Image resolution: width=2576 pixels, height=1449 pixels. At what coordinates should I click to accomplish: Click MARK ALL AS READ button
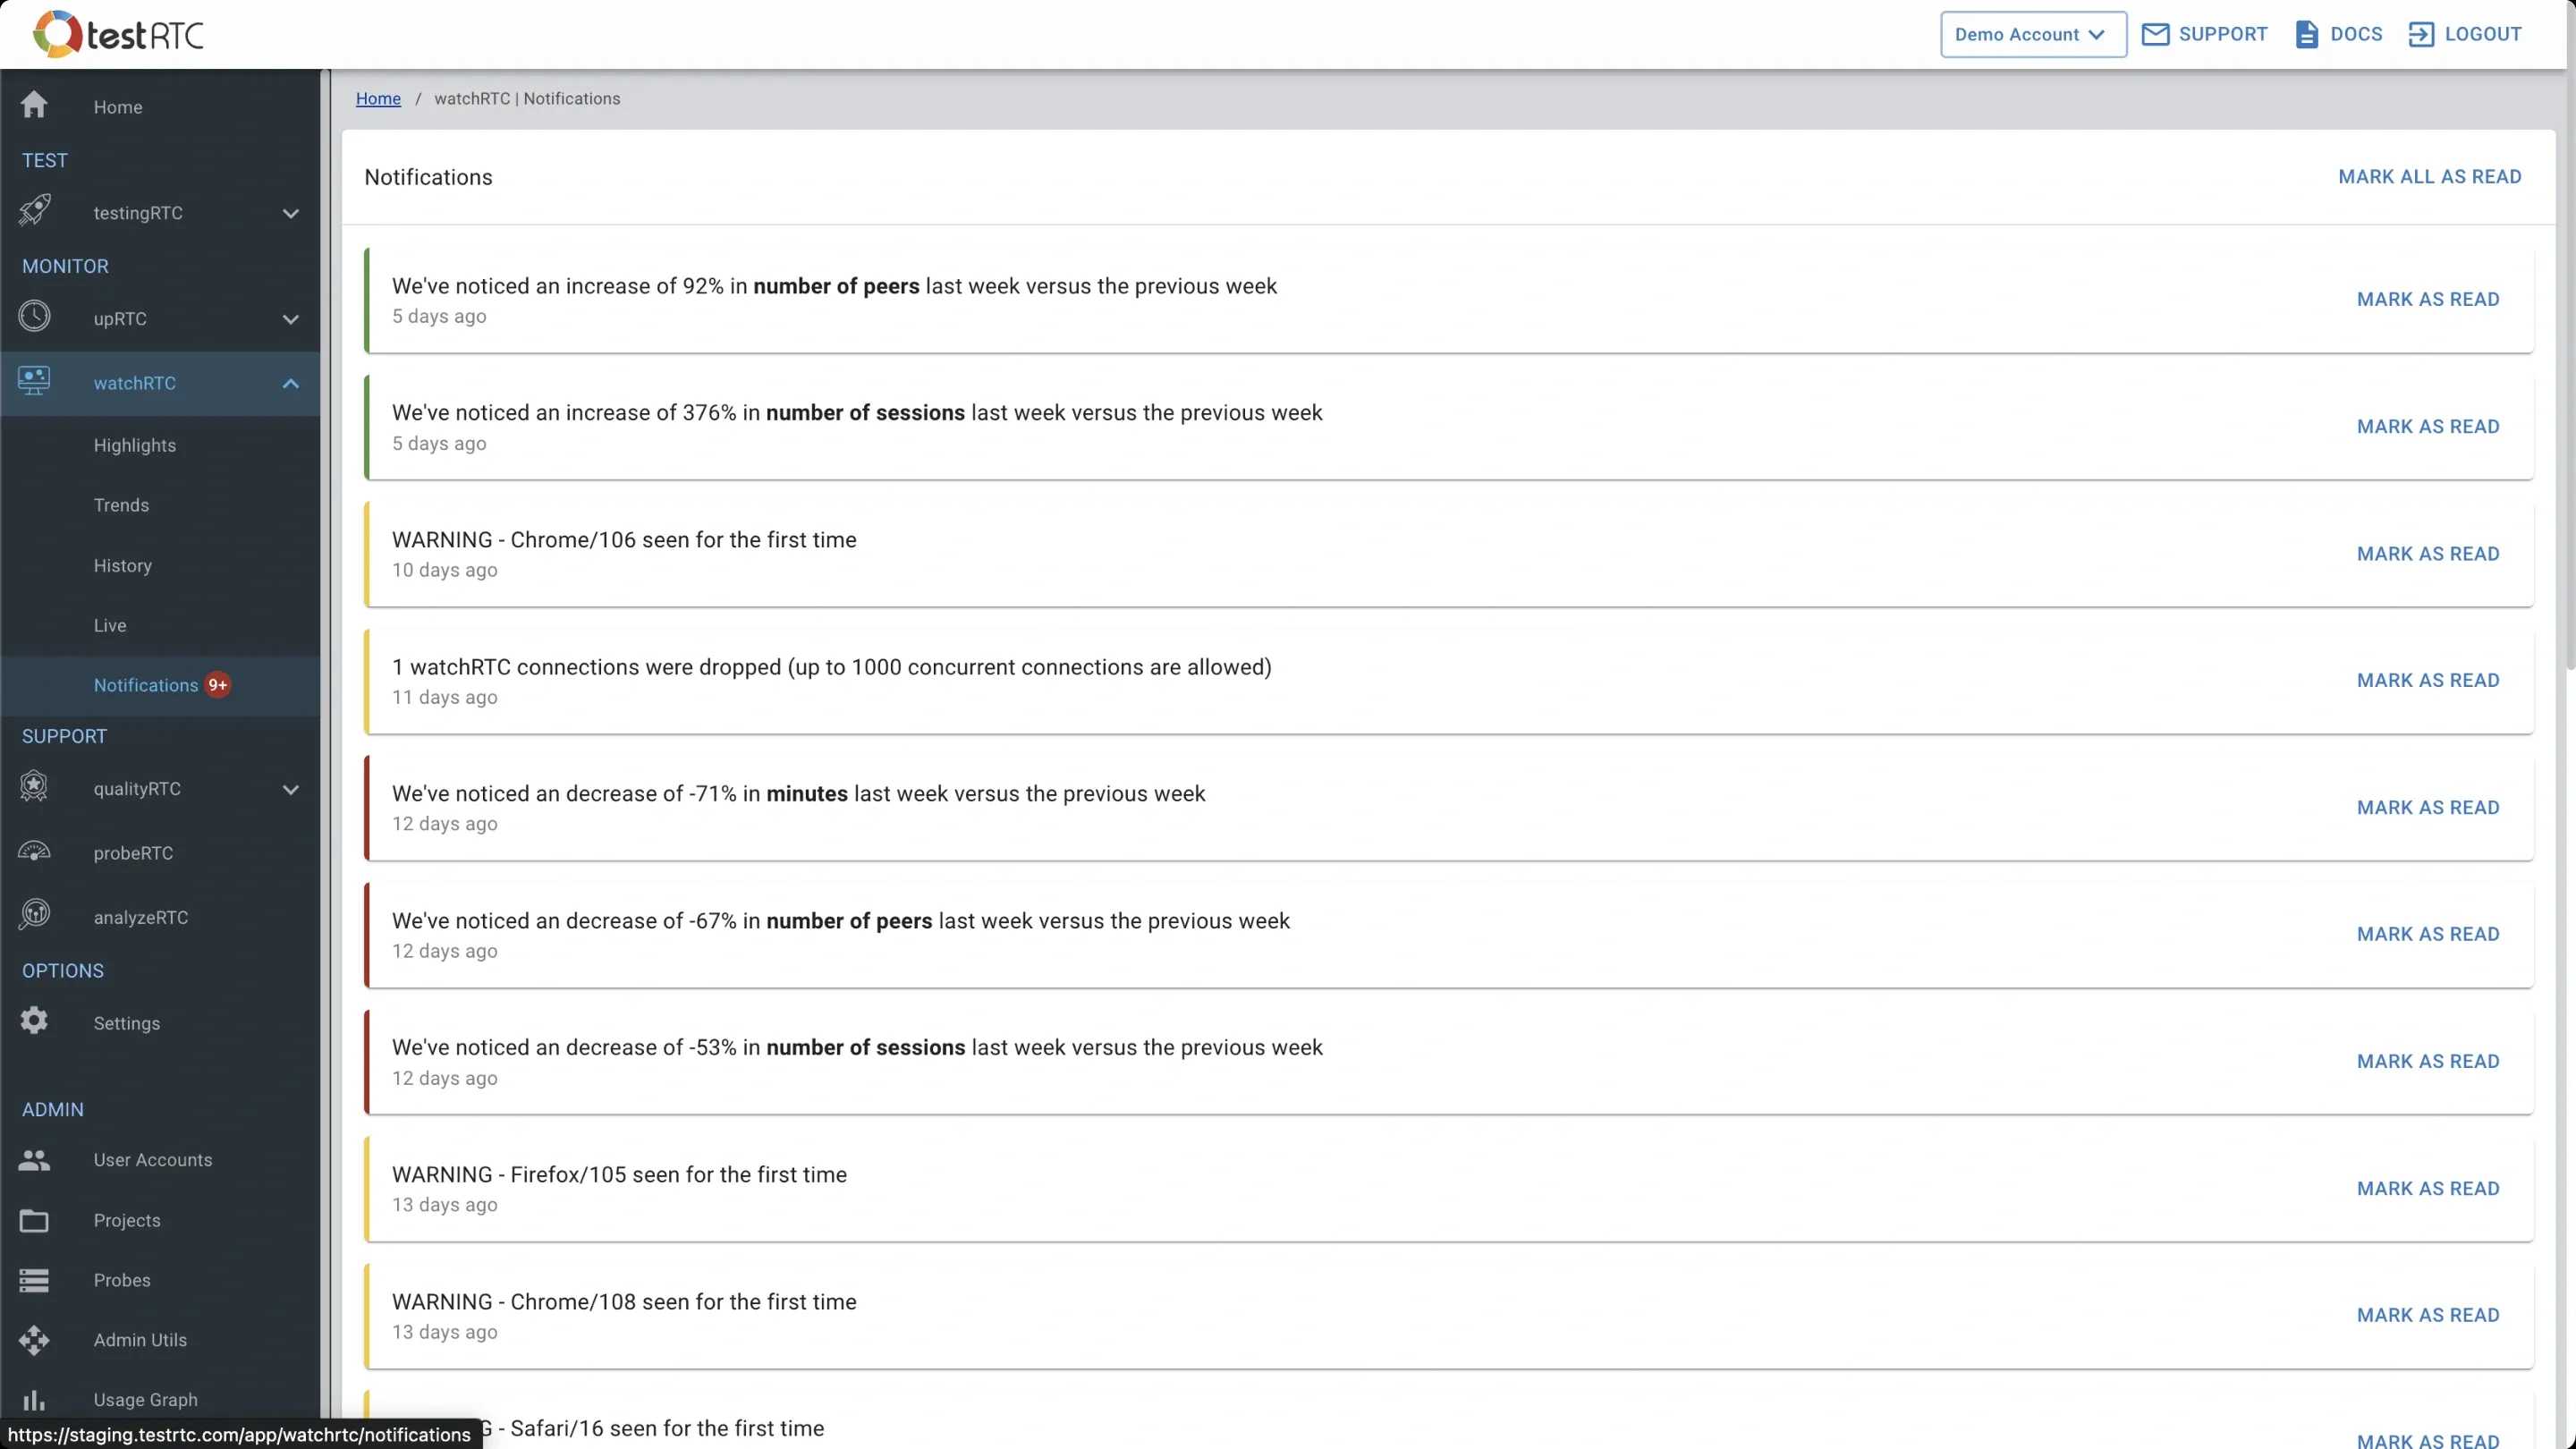[2431, 177]
